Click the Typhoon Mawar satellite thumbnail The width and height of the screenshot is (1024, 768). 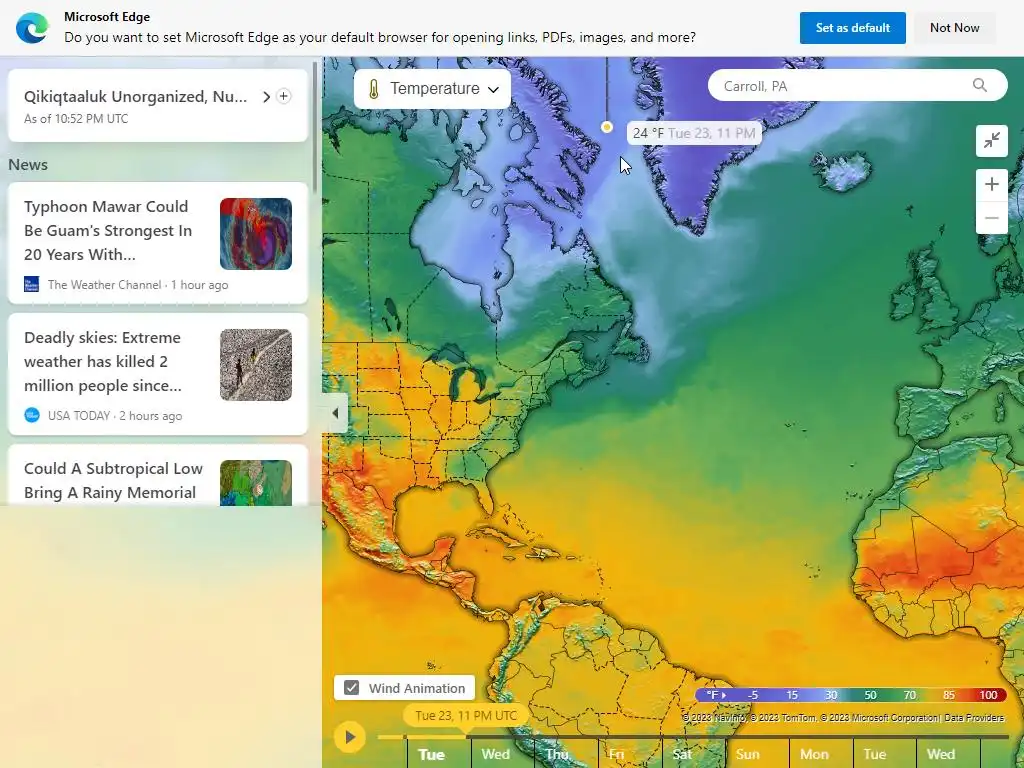256,234
